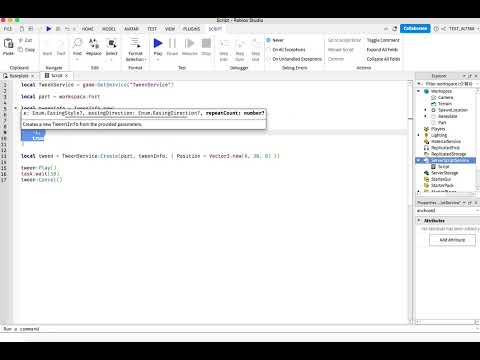This screenshot has width=480, height=360.
Task: Click the Pause button in Test group
Action: [172, 43]
